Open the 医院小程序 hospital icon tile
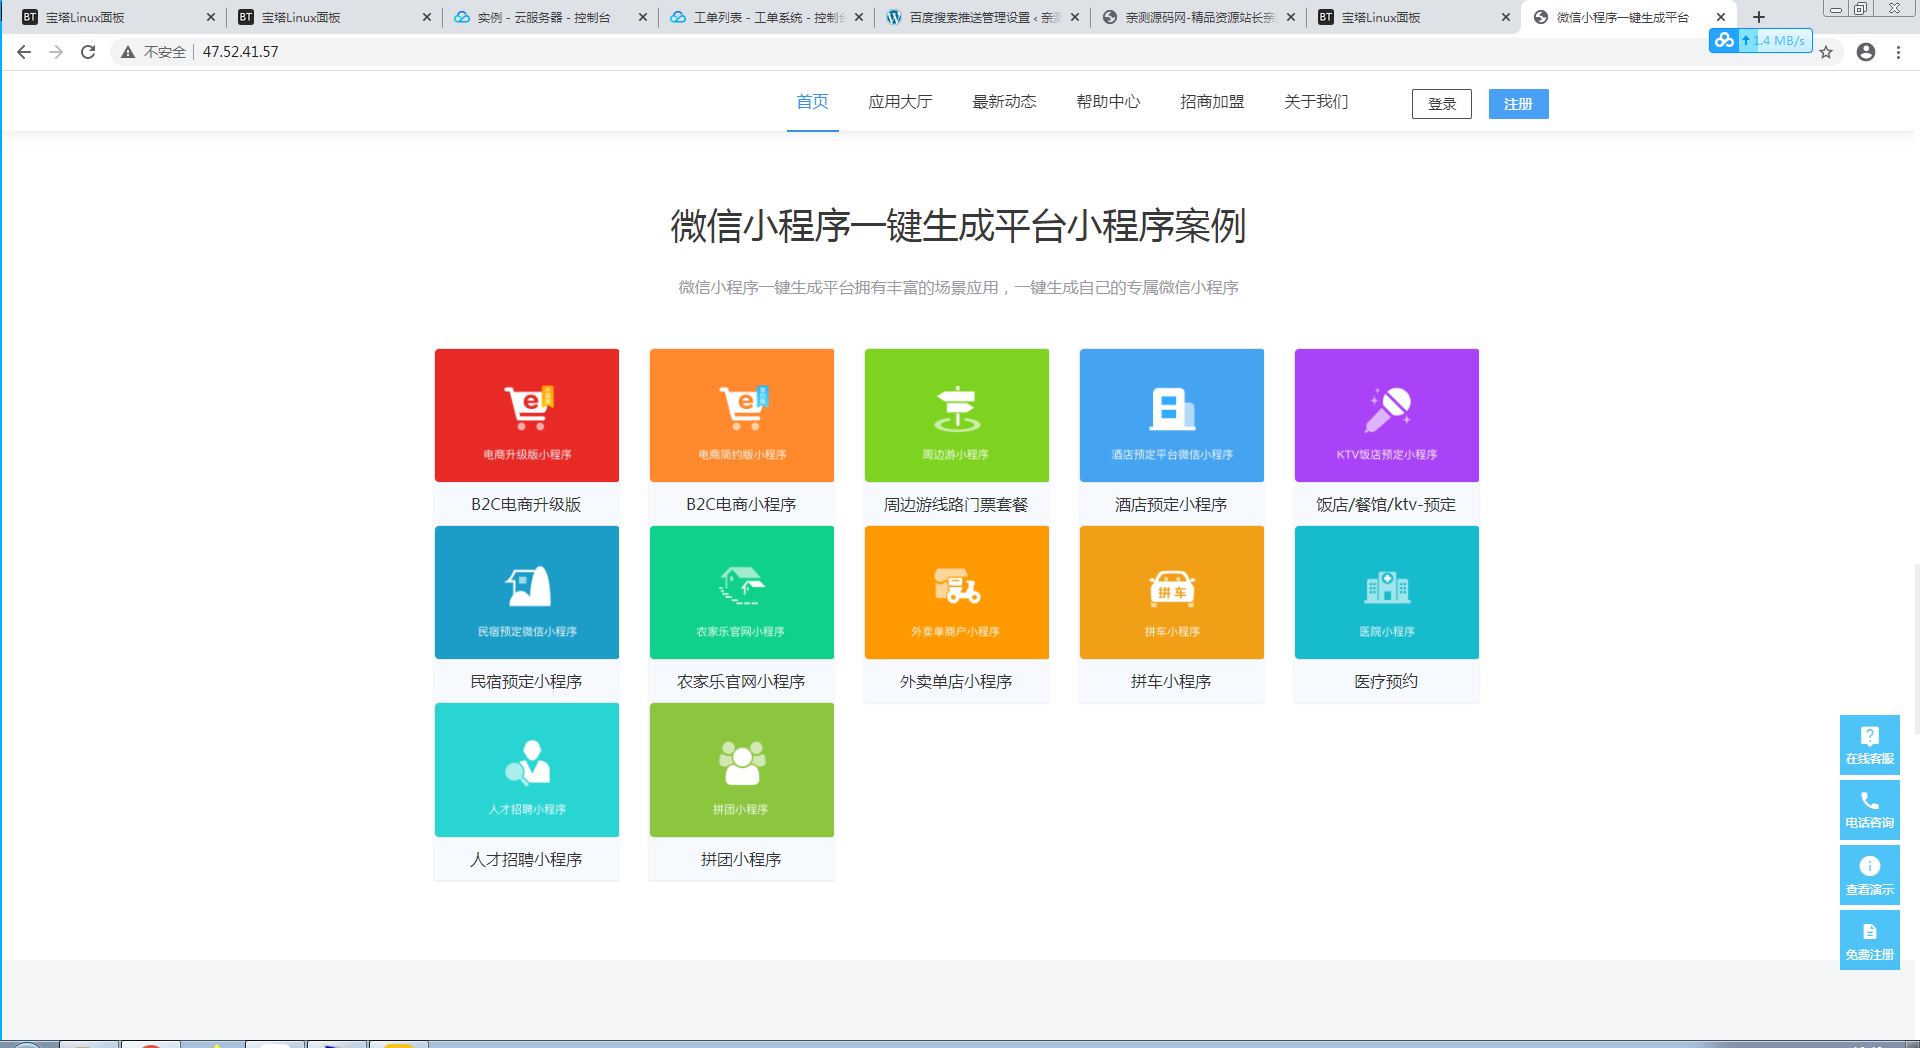 tap(1387, 592)
